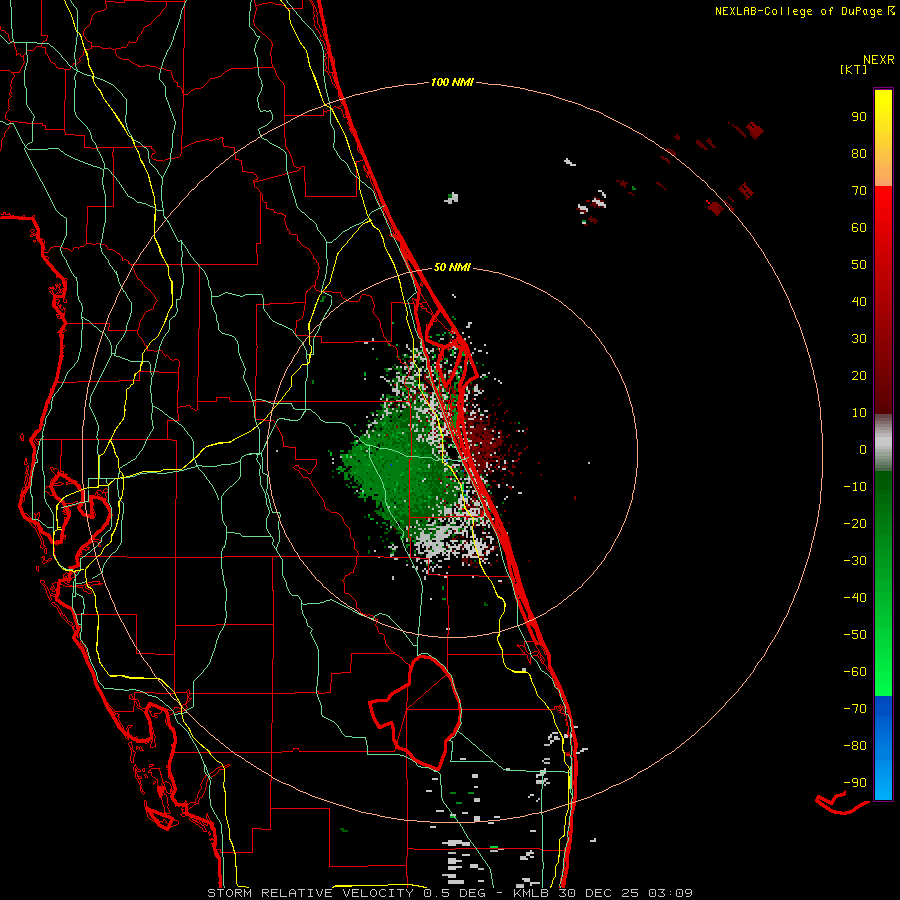The width and height of the screenshot is (900, 900).
Task: Click the "[KT]" units label
Action: pyautogui.click(x=854, y=69)
